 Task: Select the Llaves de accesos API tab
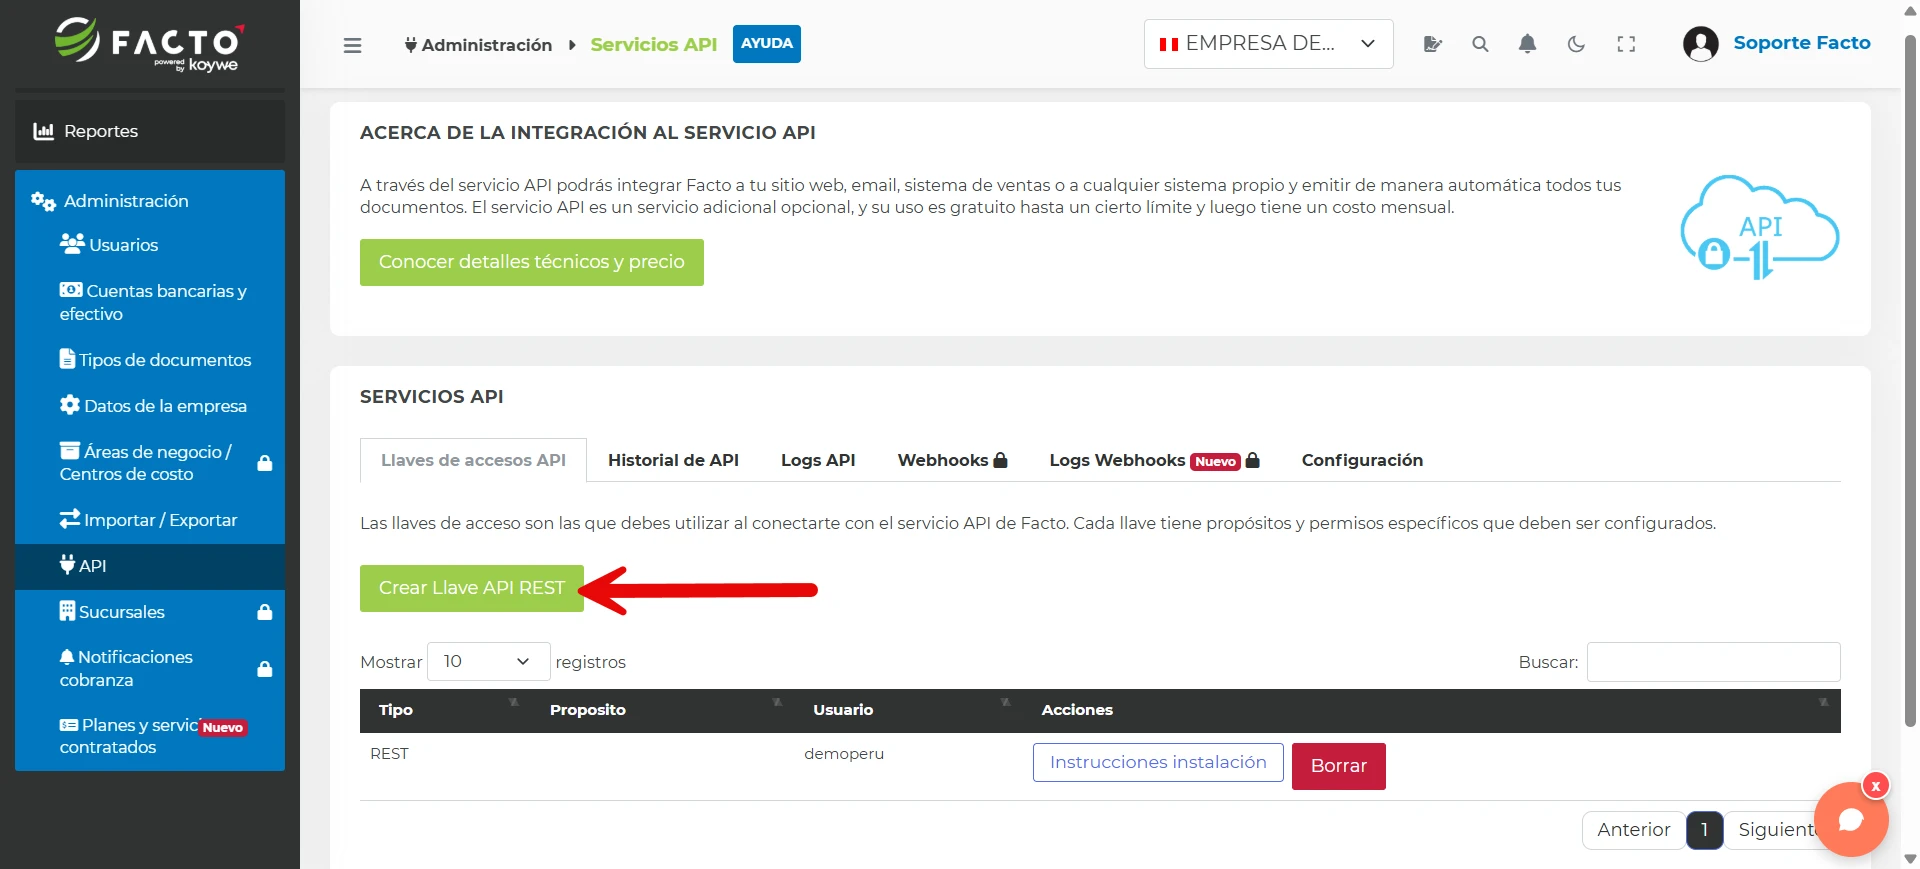[473, 460]
